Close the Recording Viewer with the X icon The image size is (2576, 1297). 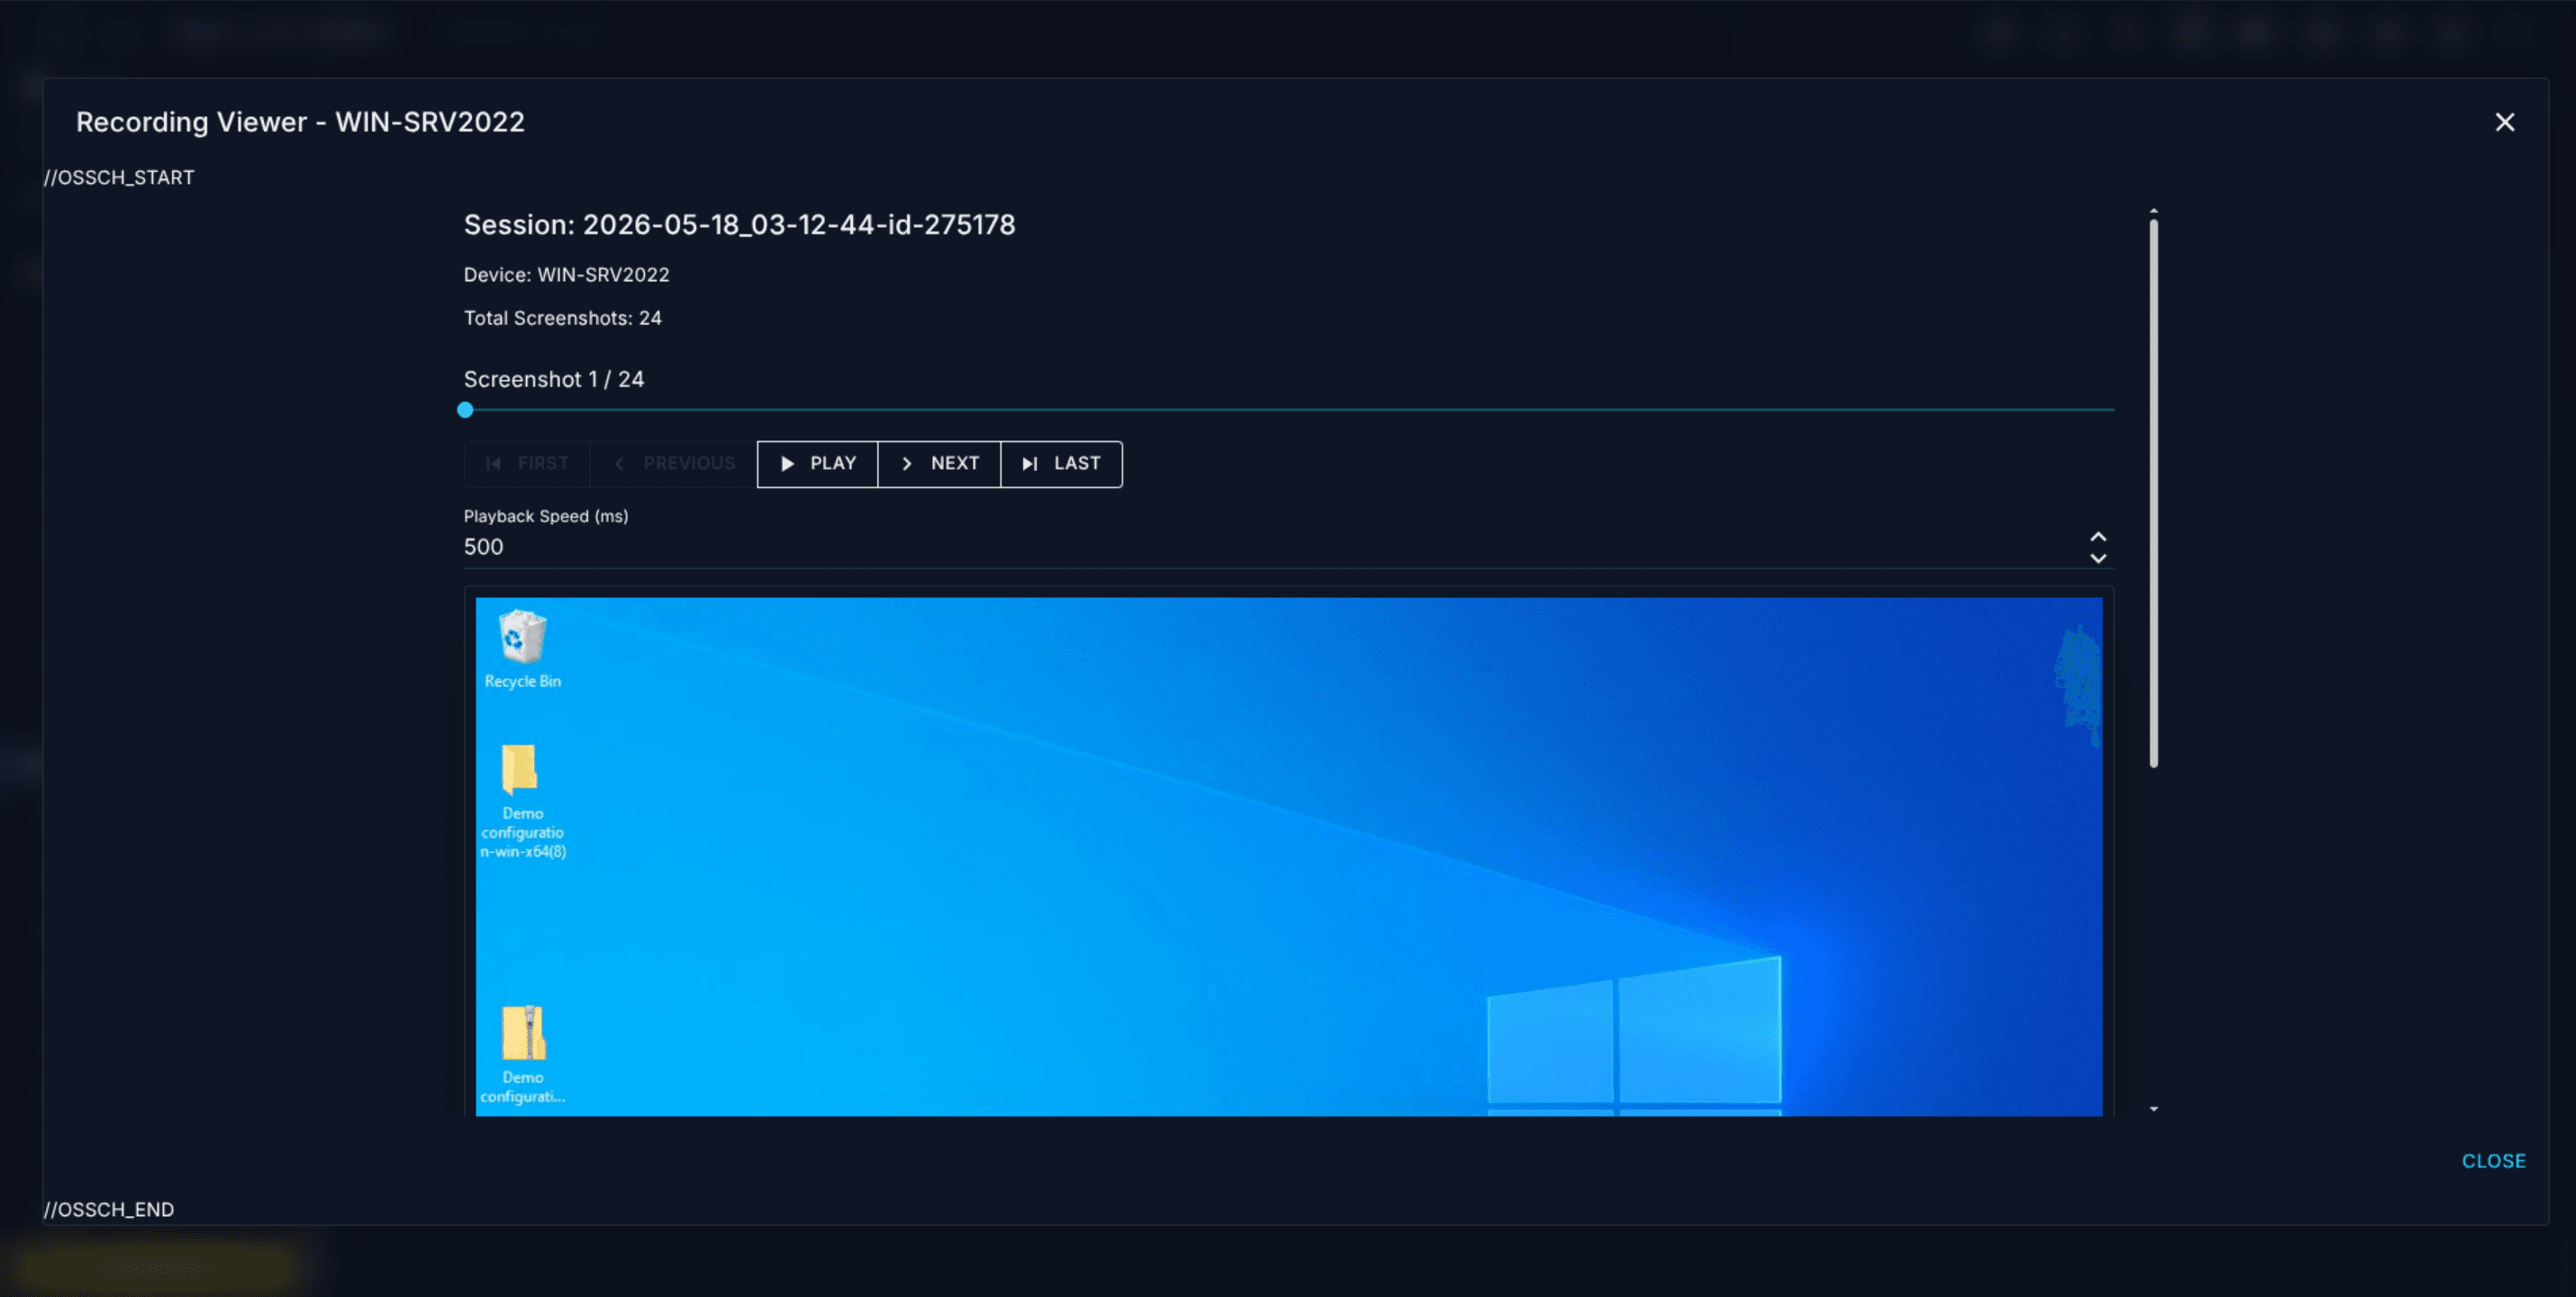(x=2504, y=122)
